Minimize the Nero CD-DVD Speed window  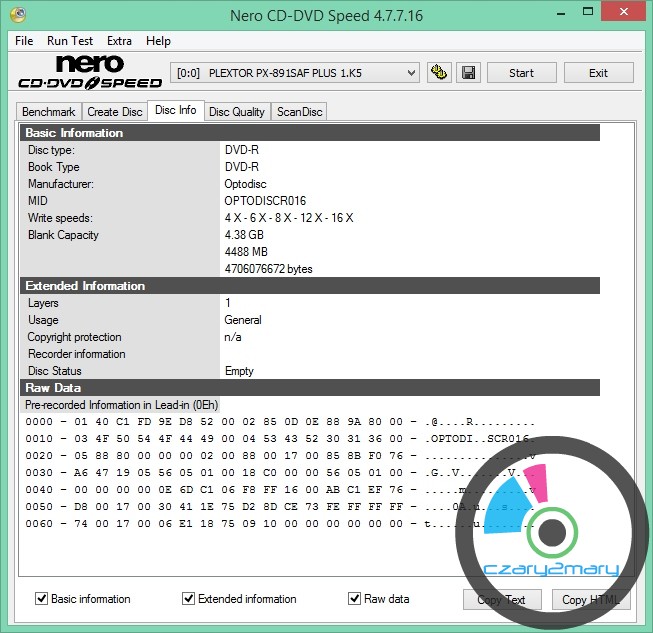tap(541, 15)
